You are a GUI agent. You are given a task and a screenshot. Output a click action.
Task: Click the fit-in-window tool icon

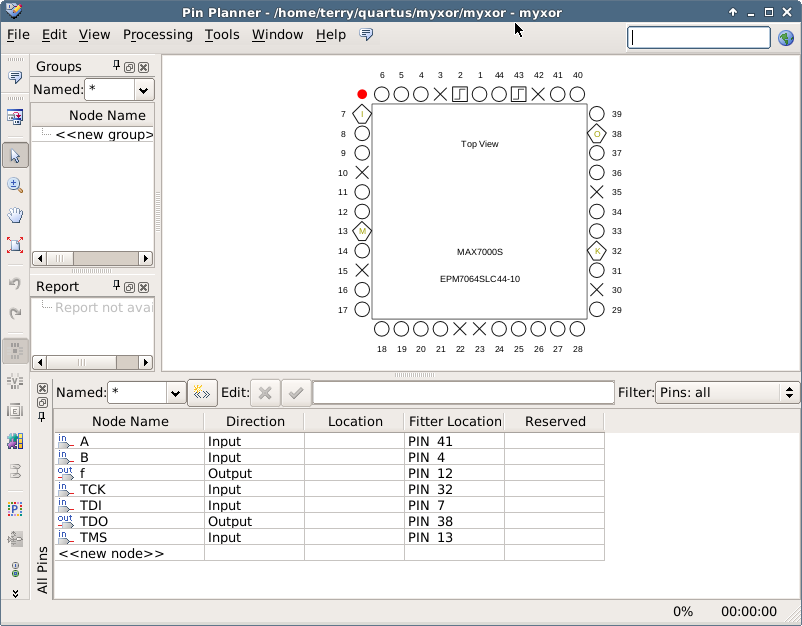[15, 244]
